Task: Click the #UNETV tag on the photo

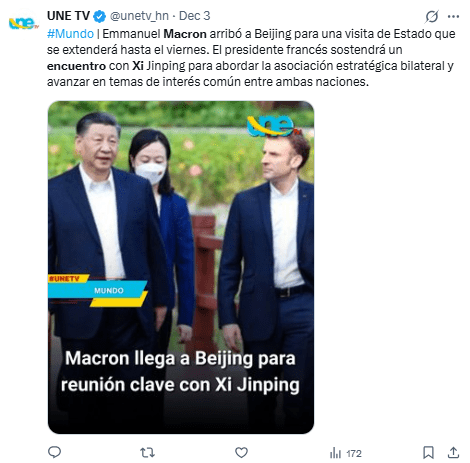Action: coord(64,278)
